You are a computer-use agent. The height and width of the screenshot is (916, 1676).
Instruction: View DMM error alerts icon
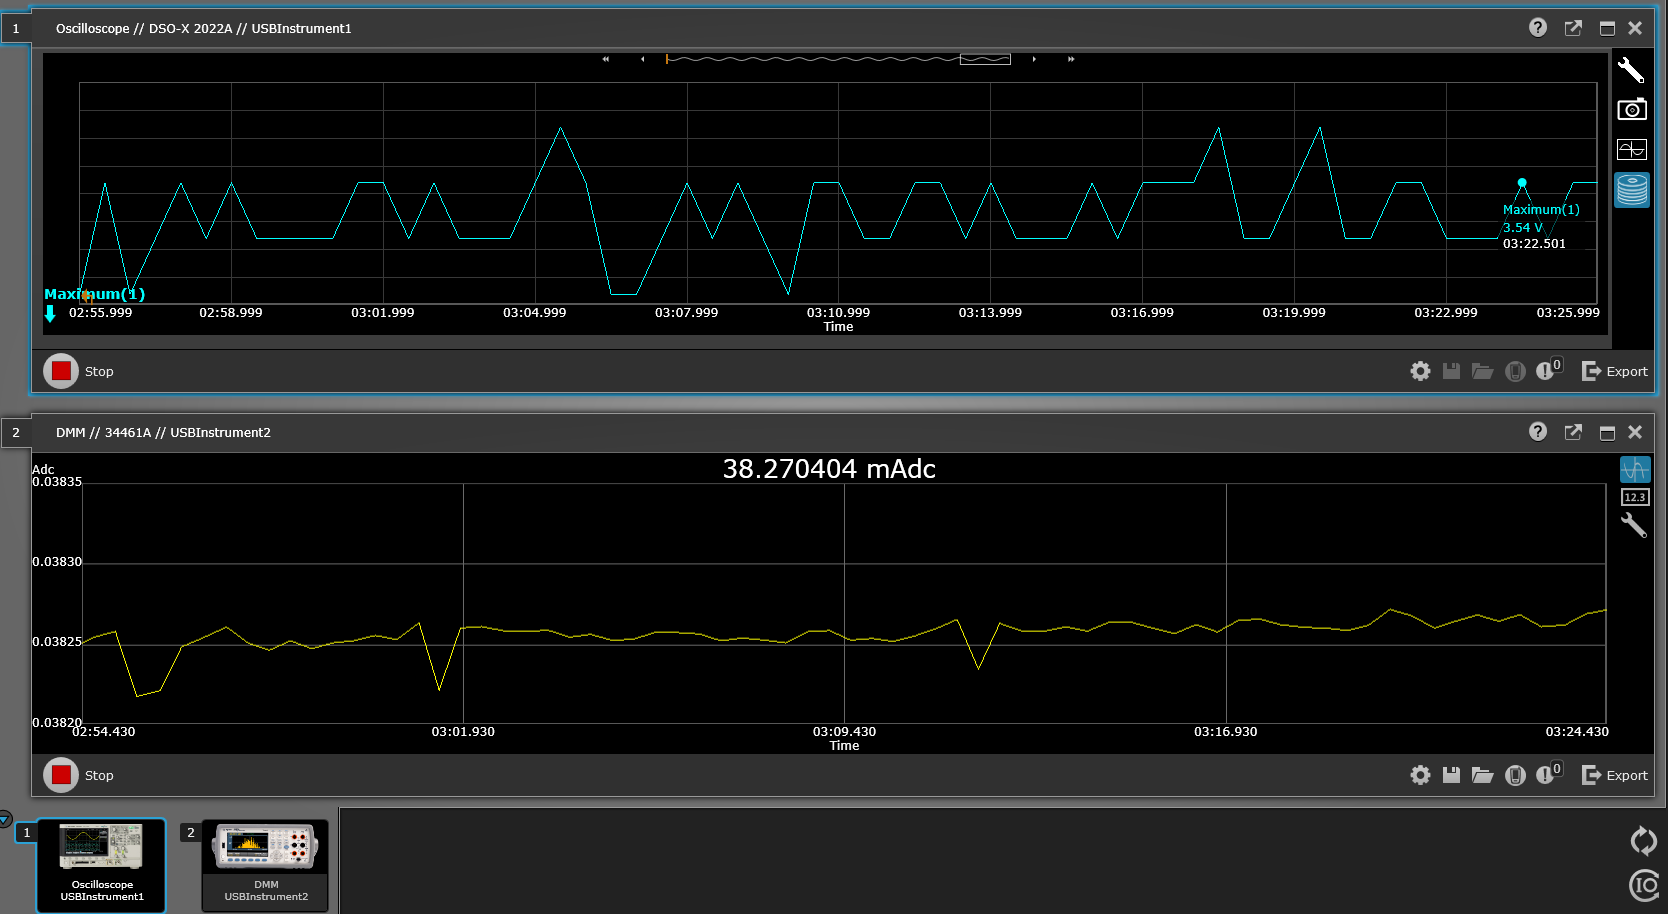(1548, 773)
